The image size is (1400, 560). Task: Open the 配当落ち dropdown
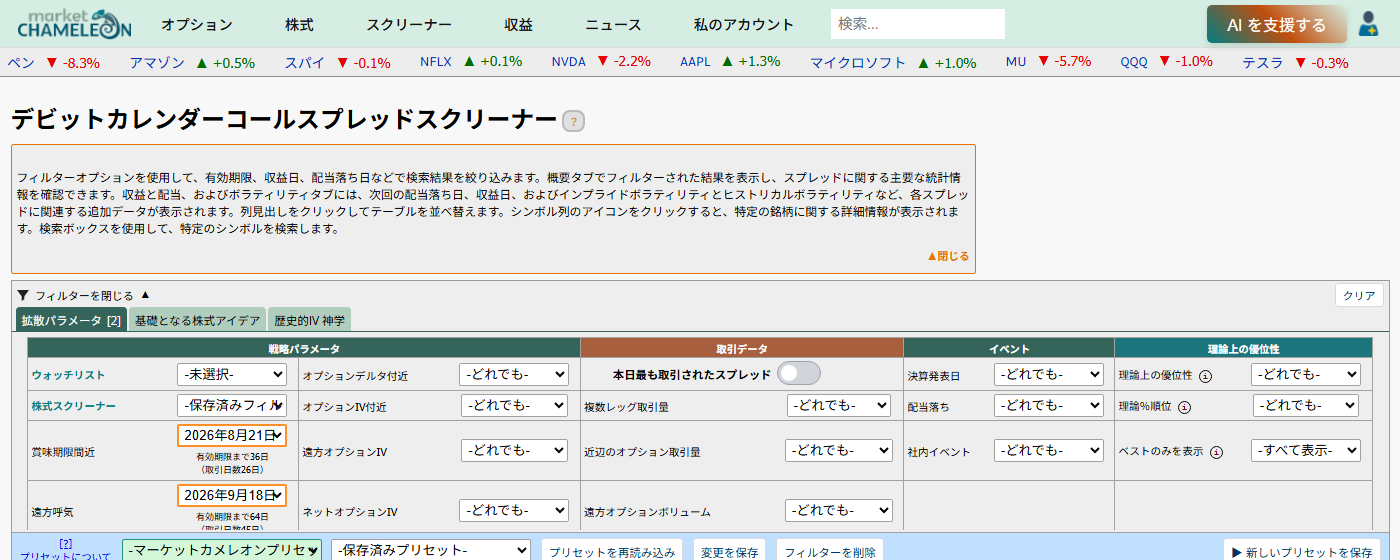1047,405
